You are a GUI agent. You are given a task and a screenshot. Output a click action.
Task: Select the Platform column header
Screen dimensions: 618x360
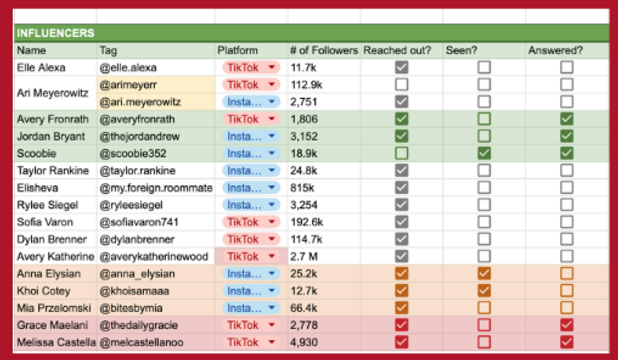(251, 50)
